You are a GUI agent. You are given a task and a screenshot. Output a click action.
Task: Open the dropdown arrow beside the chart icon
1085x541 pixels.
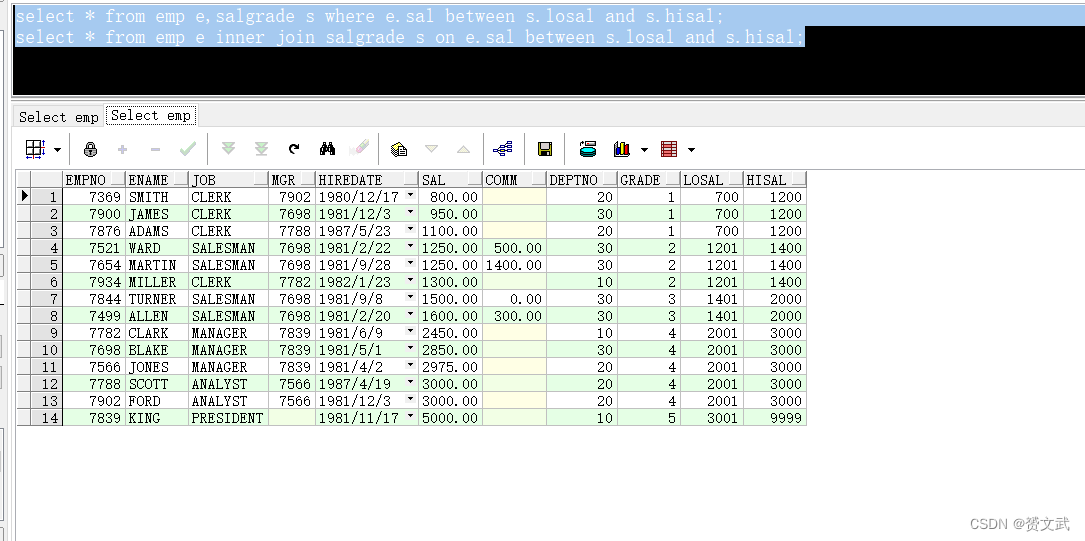tap(644, 150)
